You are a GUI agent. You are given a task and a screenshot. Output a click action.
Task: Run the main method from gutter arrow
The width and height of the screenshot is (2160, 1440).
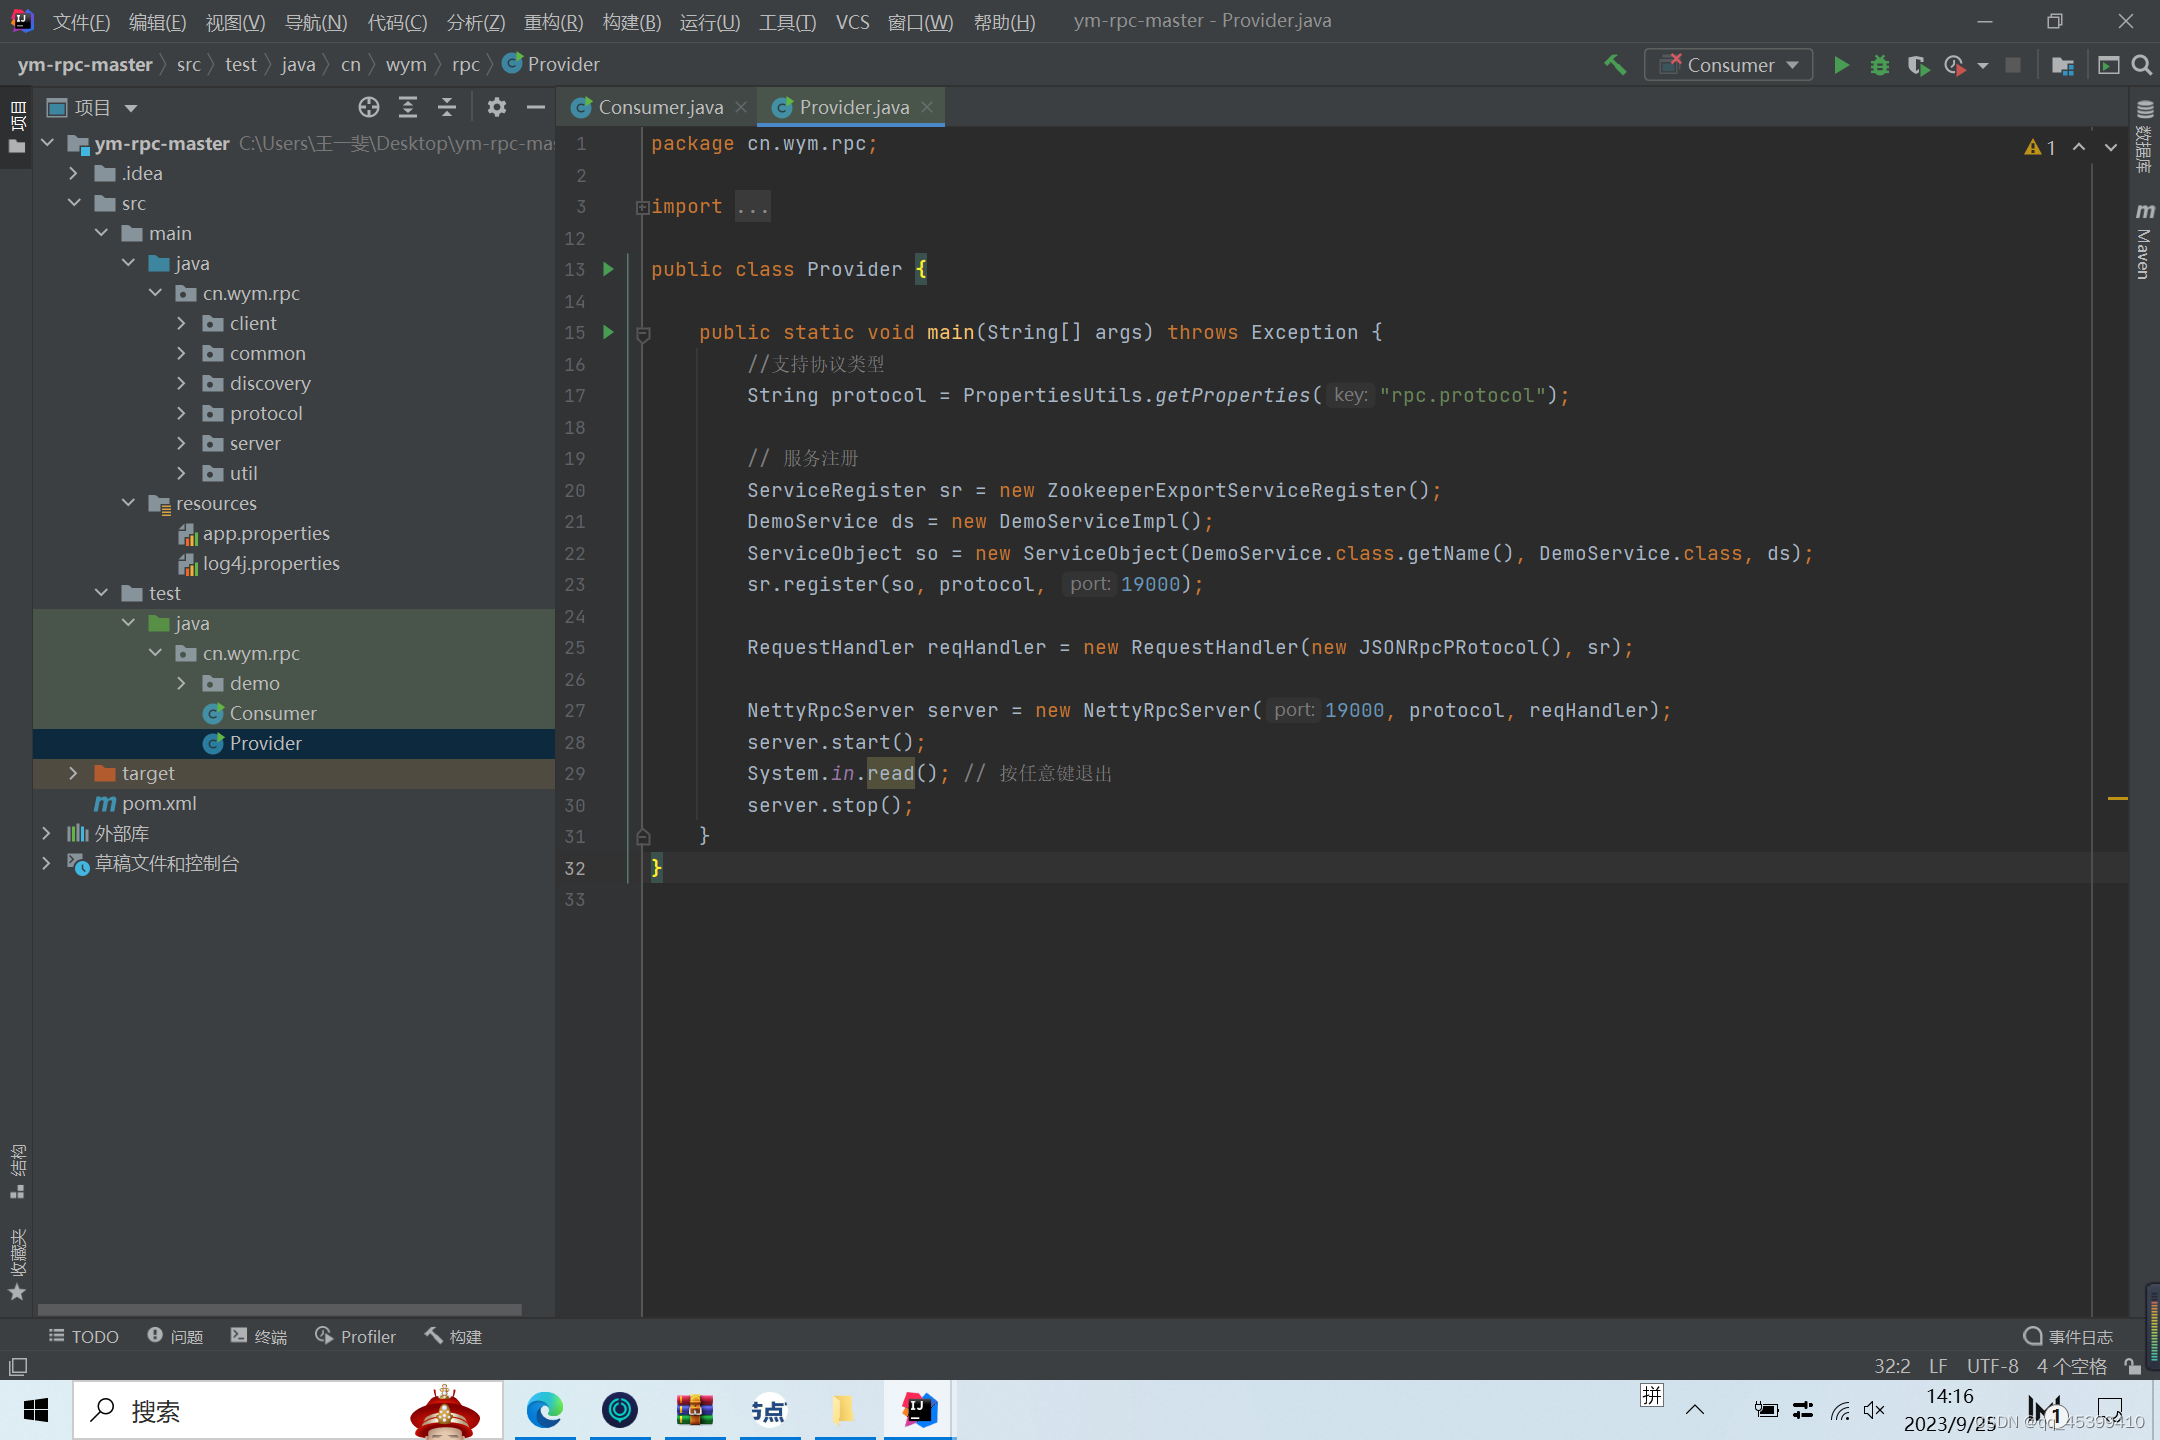[x=608, y=332]
